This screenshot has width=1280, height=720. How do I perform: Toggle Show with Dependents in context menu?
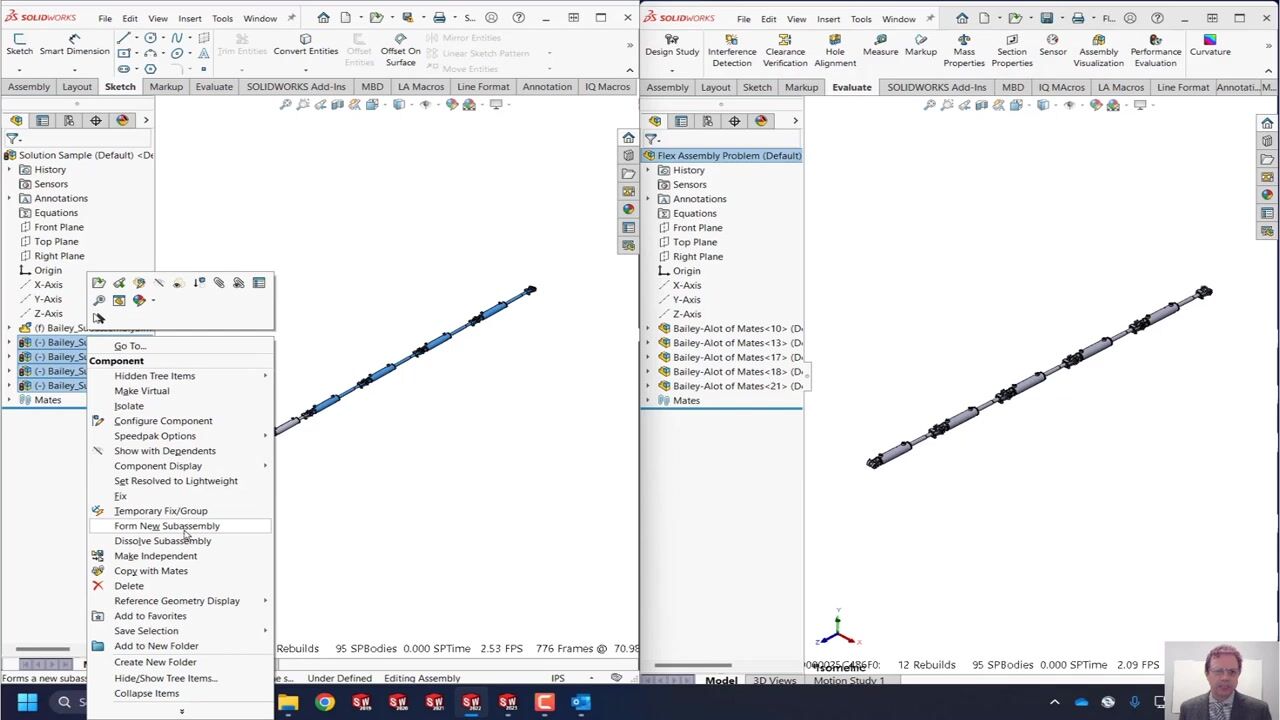(164, 451)
